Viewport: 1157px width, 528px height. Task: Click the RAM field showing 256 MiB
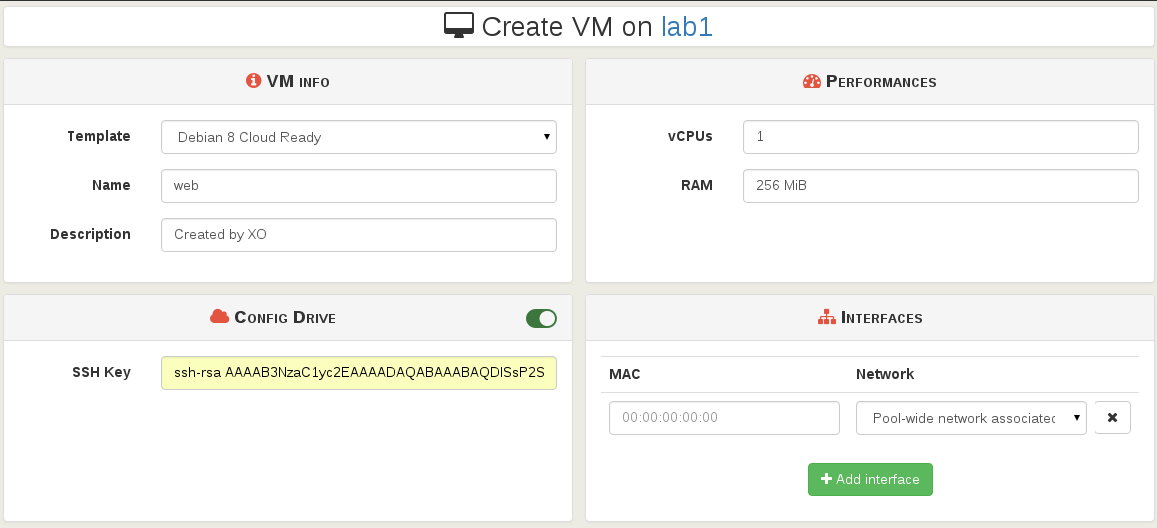tap(941, 186)
